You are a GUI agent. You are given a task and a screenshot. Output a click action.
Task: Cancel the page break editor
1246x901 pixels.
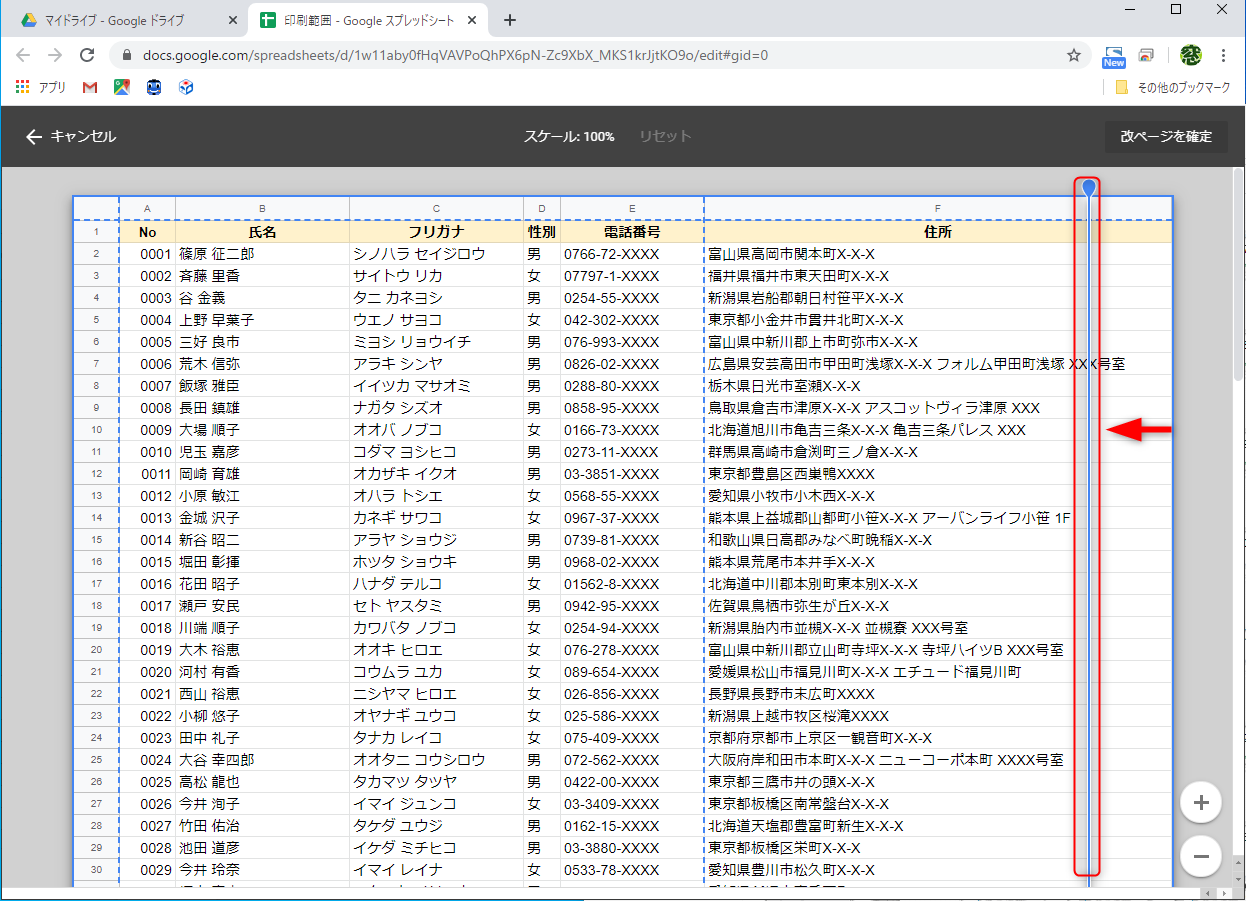[70, 137]
